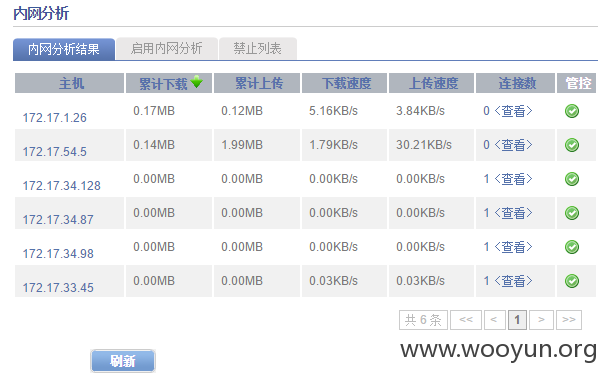
Task: Click green control icon for 172.17.34.87
Action: [572, 213]
